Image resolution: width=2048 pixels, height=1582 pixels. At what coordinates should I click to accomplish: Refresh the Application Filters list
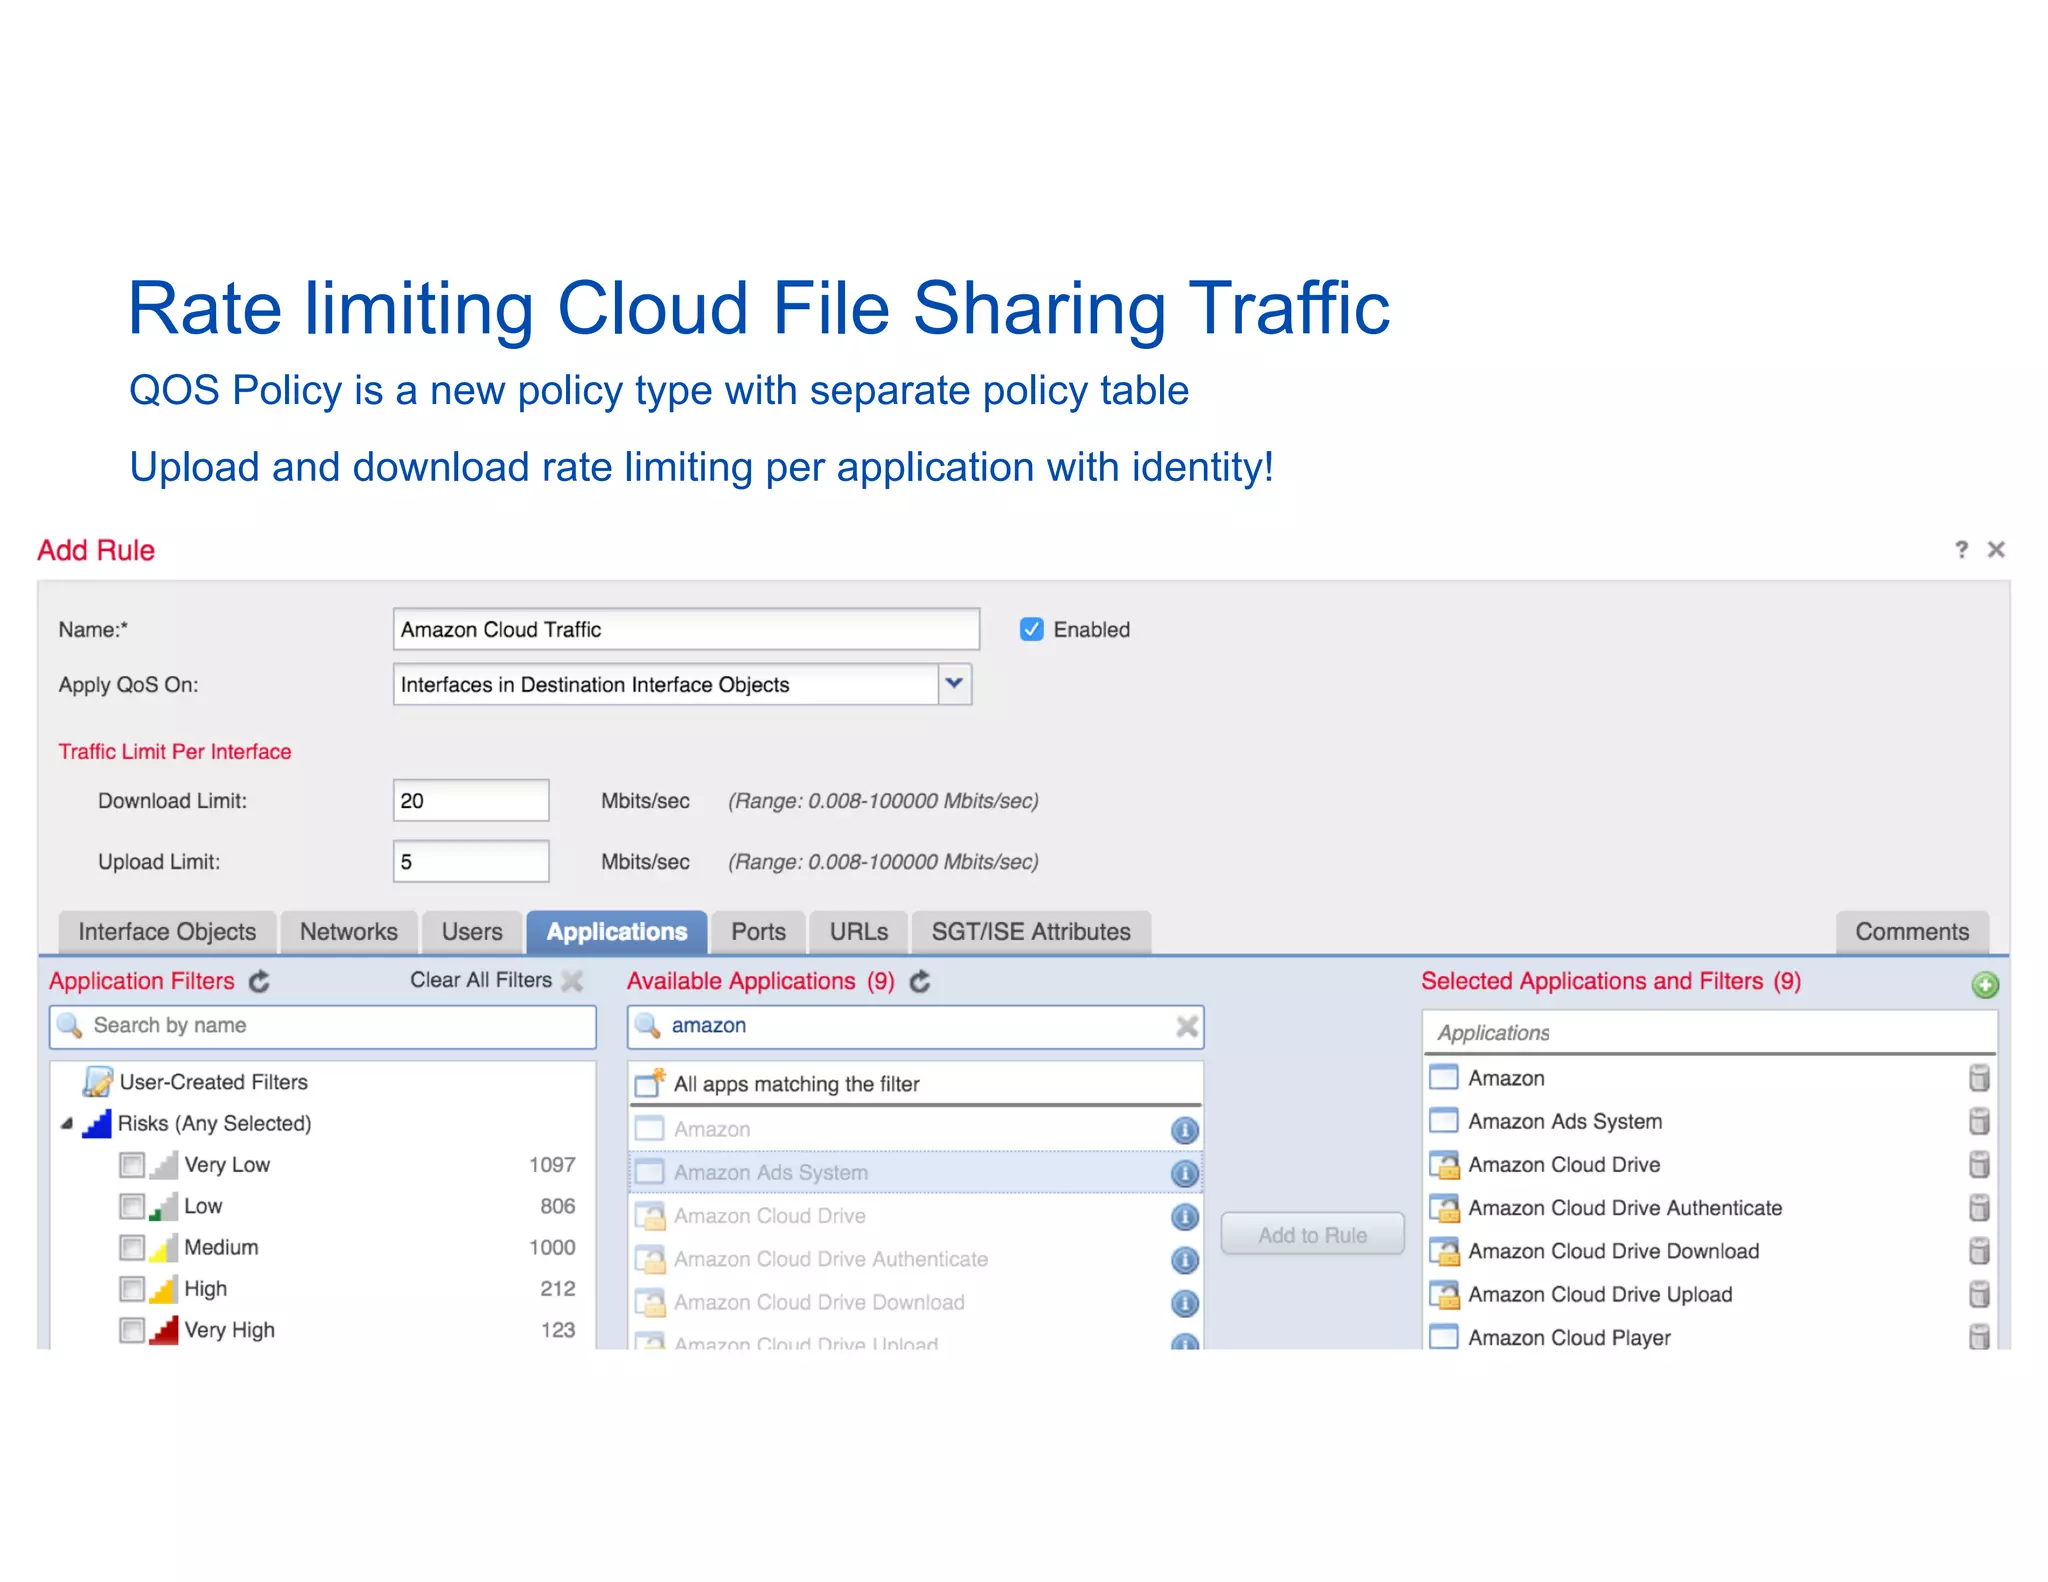click(259, 982)
